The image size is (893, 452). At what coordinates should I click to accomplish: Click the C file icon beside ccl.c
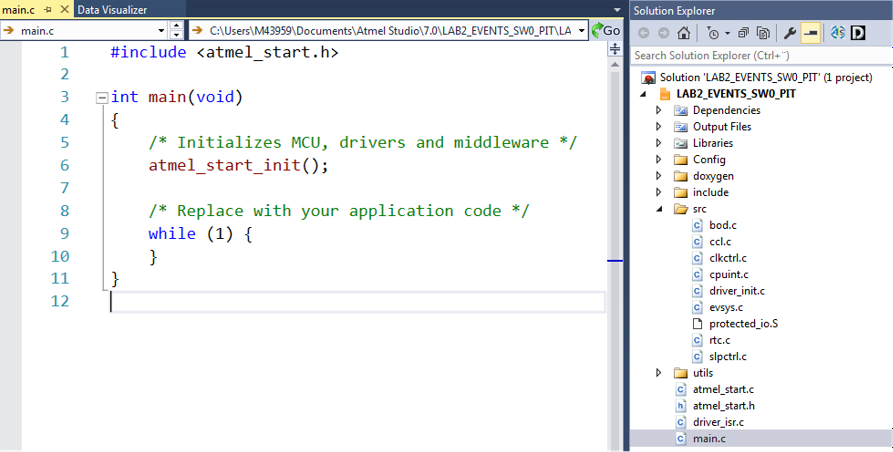[x=697, y=242]
